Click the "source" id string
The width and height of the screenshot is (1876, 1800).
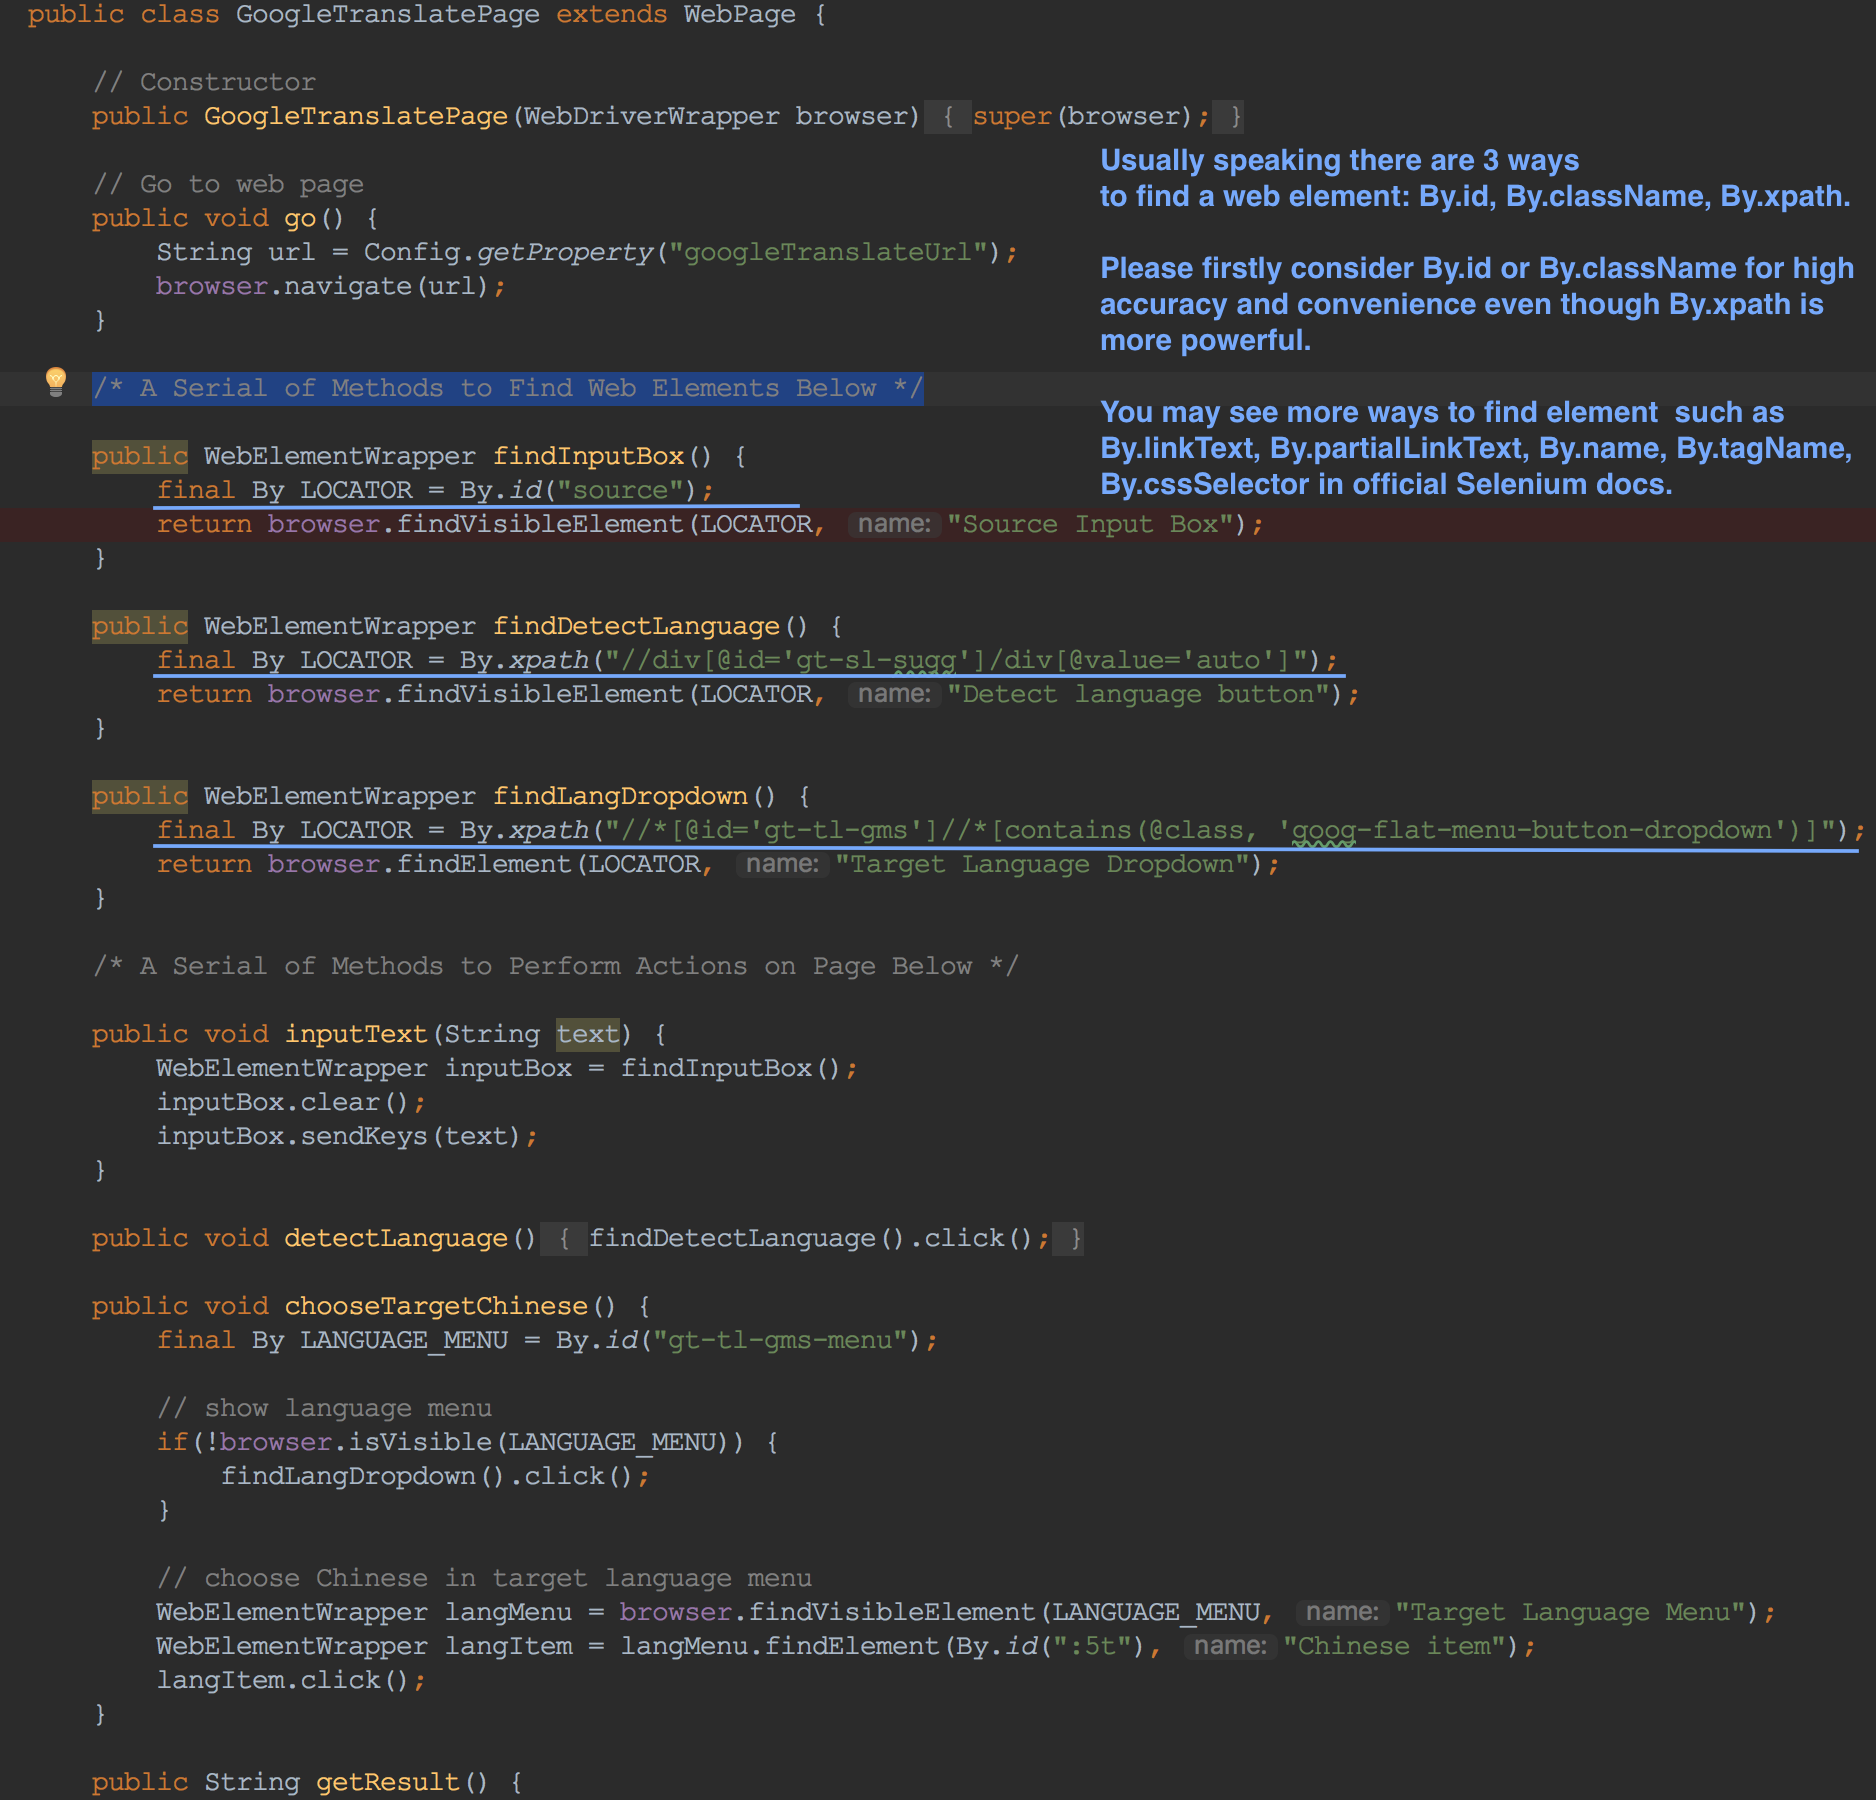click(620, 490)
